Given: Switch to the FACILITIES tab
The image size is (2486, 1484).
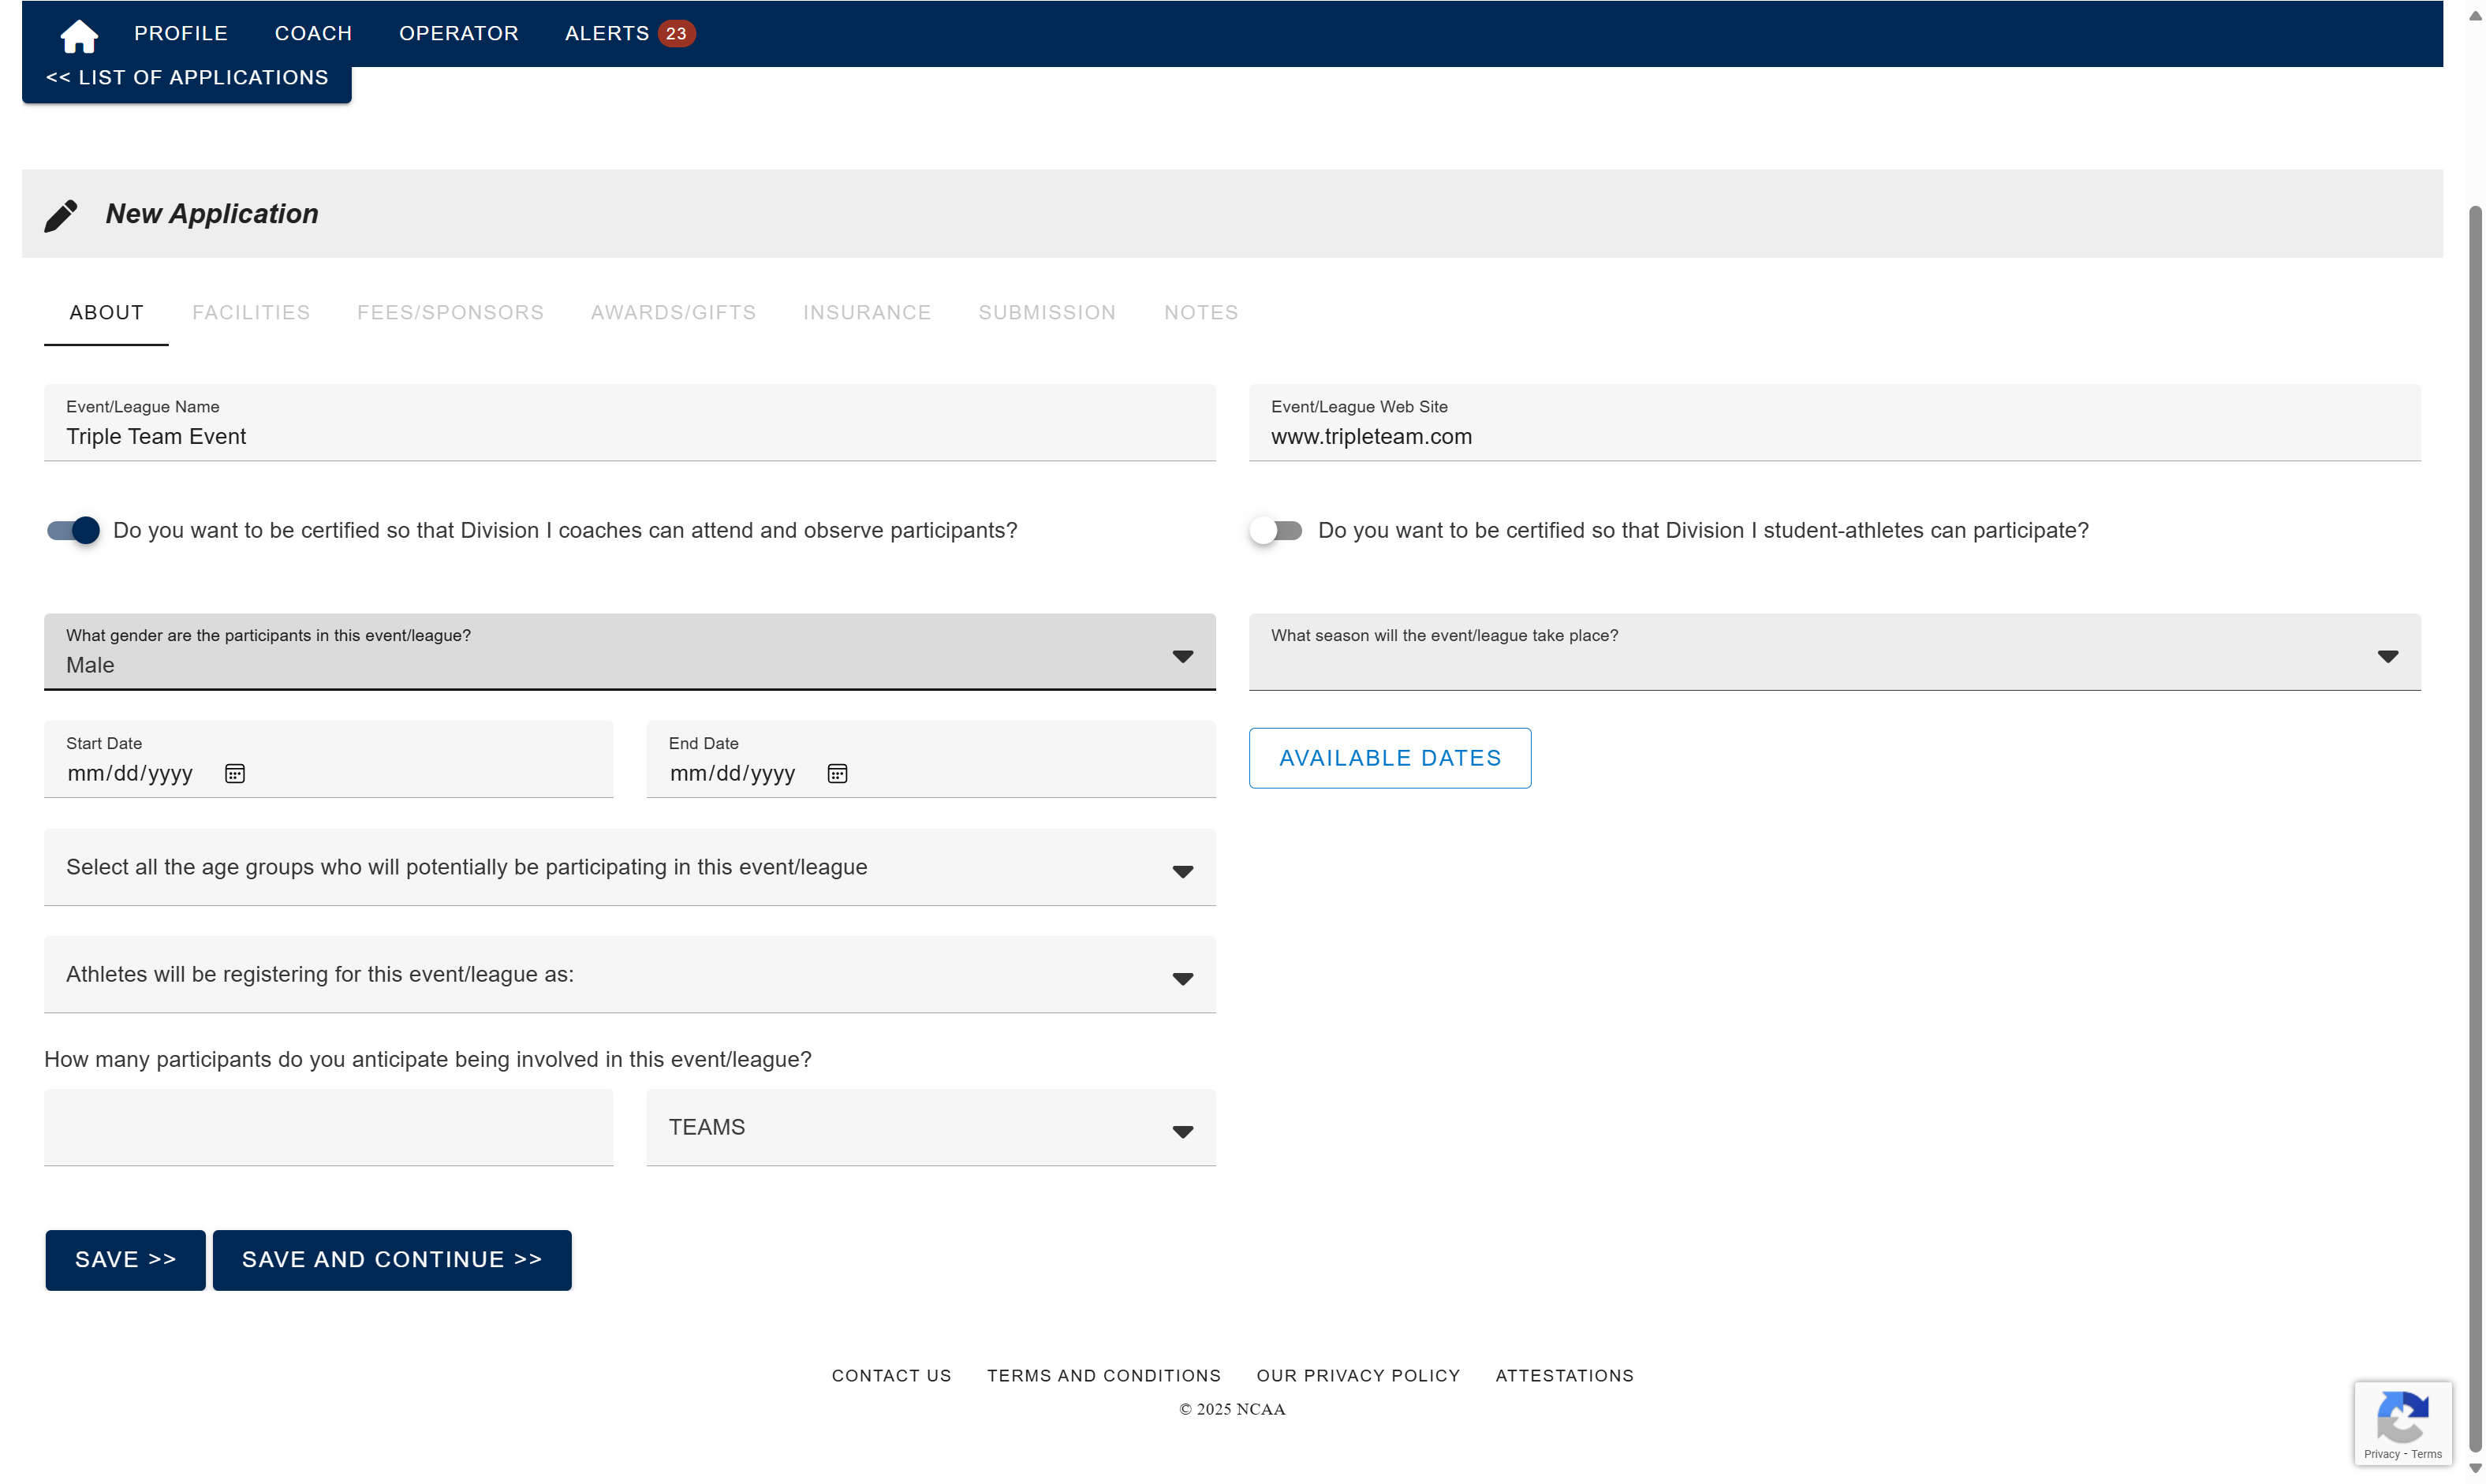Looking at the screenshot, I should pyautogui.click(x=251, y=312).
